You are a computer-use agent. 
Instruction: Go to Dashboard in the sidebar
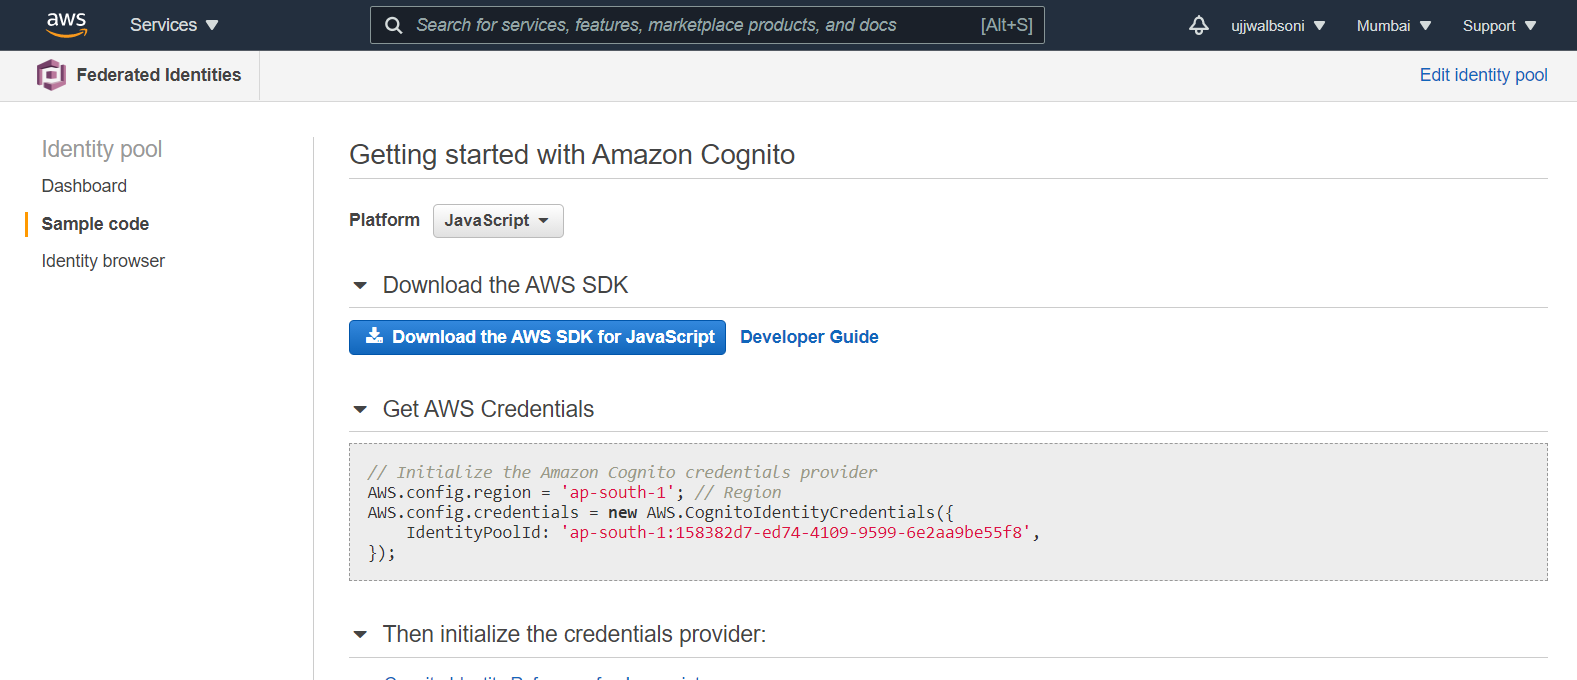point(84,186)
